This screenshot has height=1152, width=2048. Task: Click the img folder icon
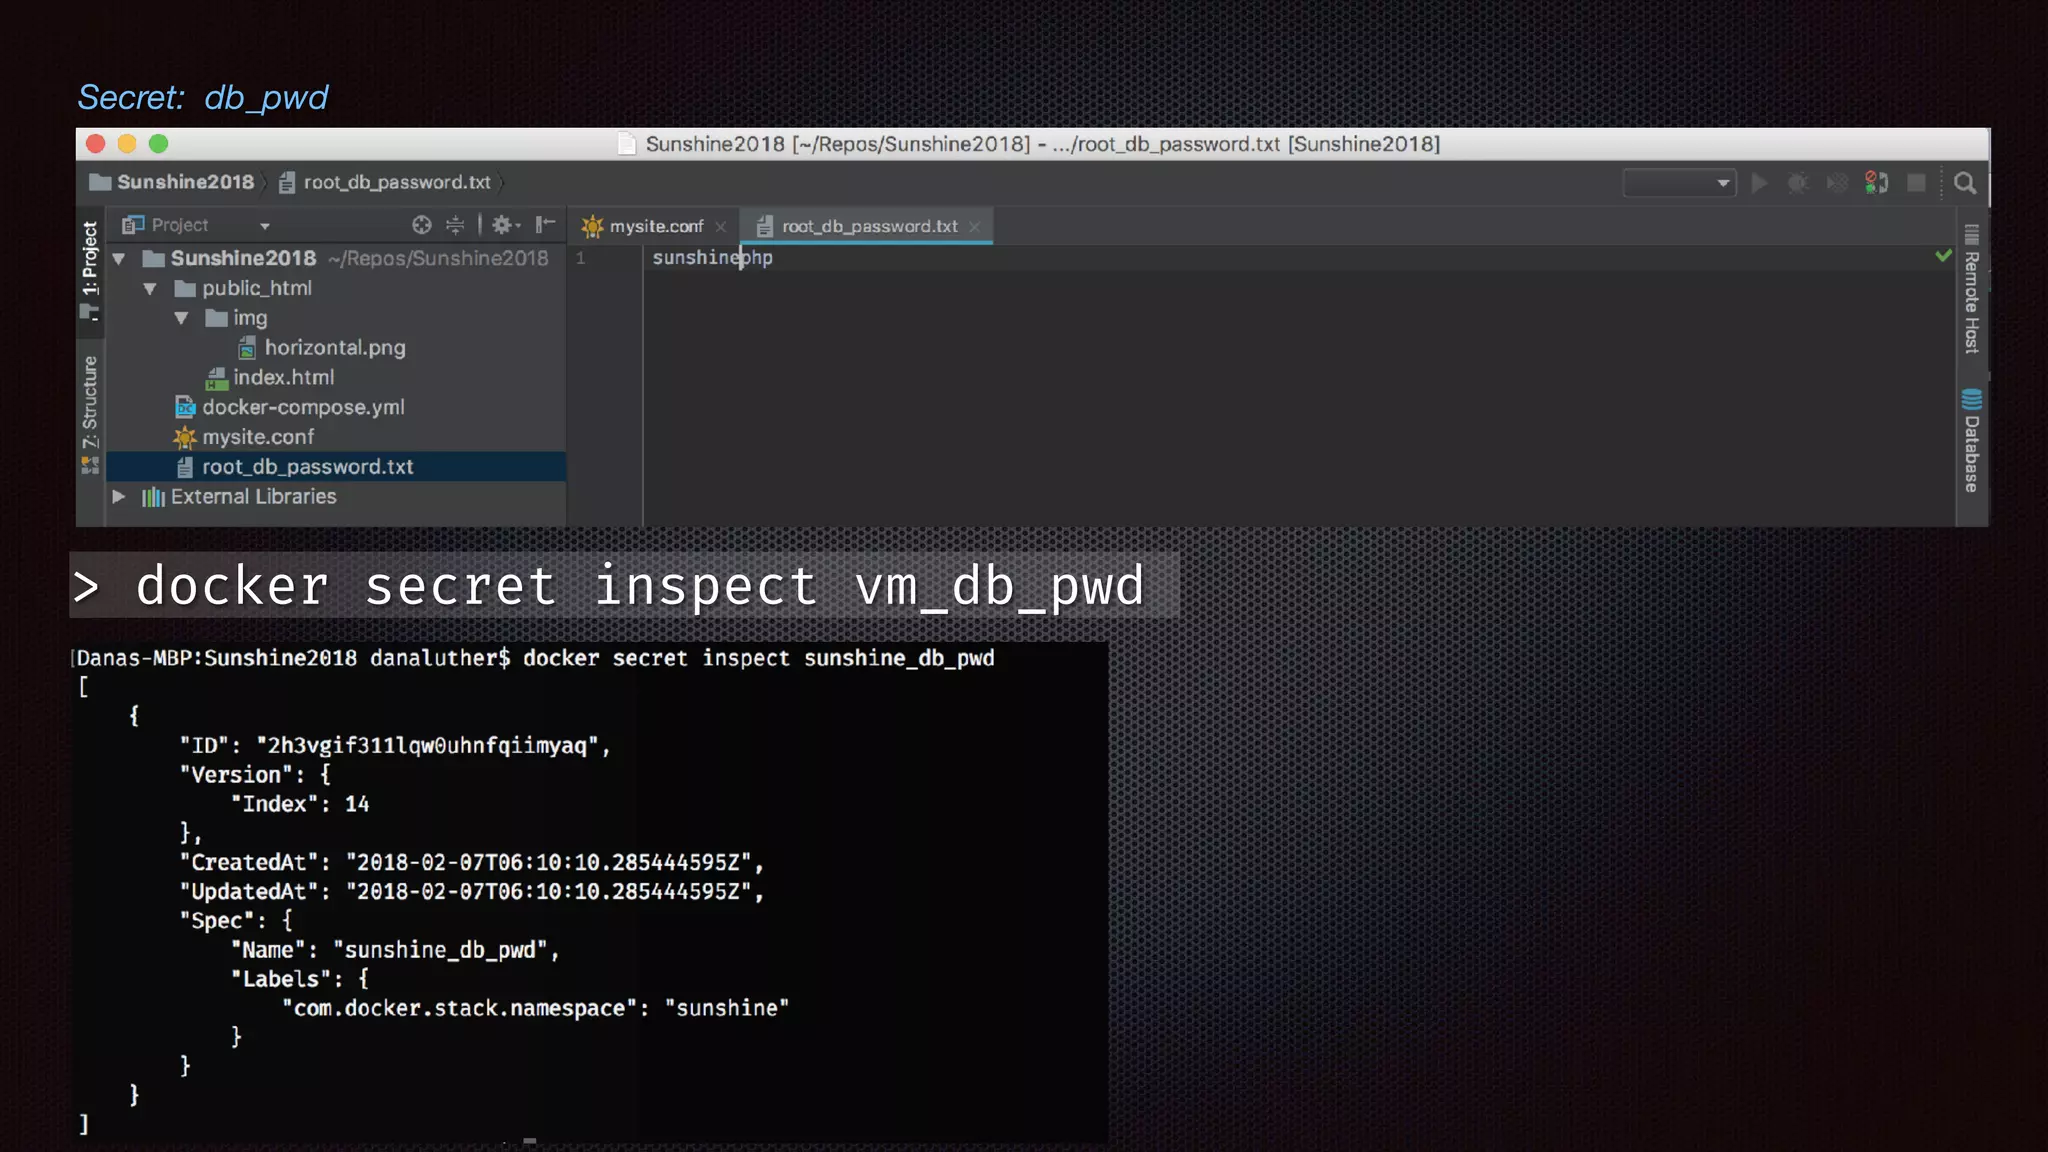[x=216, y=319]
